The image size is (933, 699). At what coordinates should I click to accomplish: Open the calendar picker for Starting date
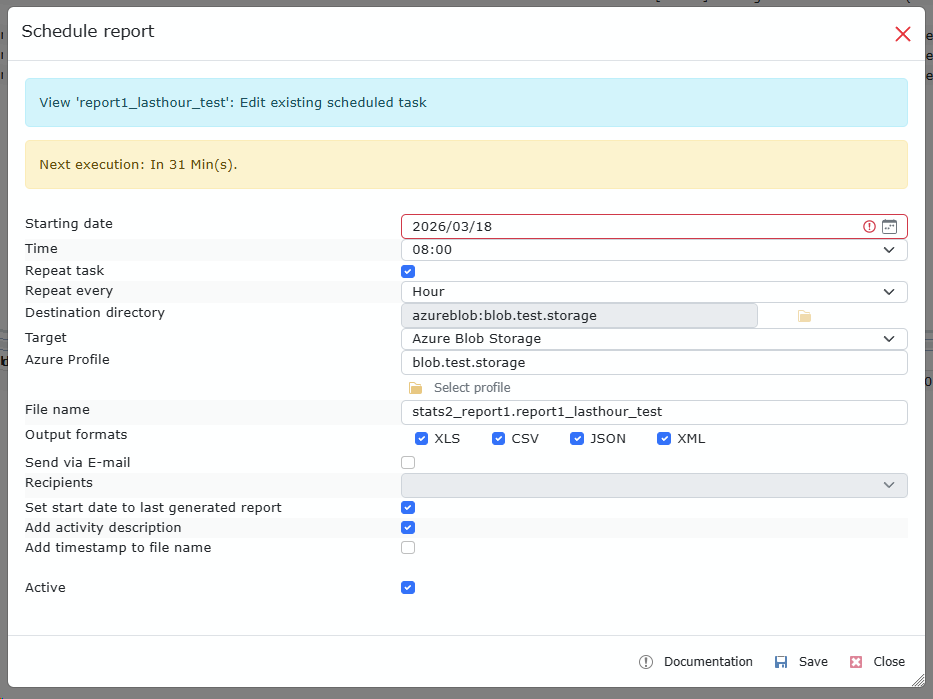889,227
